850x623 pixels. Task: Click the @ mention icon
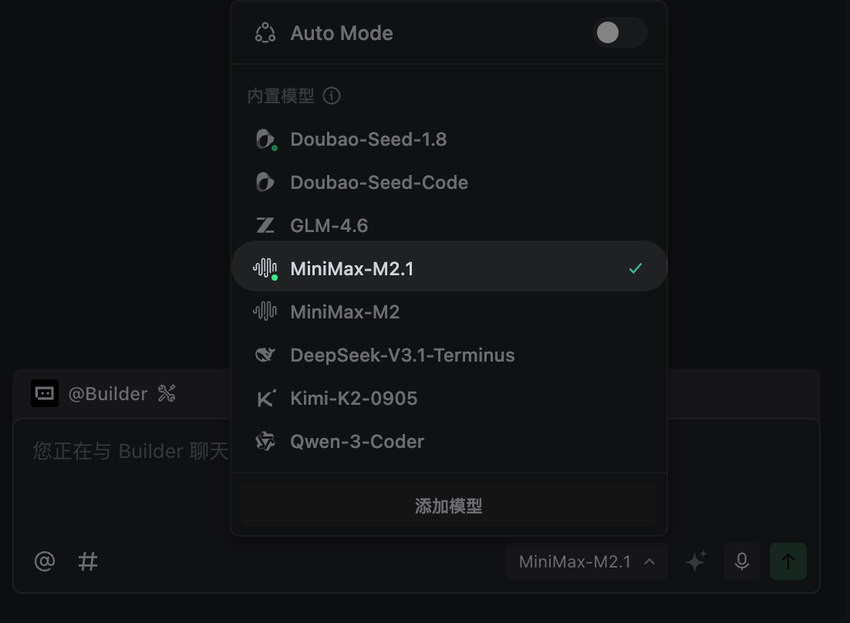pyautogui.click(x=45, y=561)
